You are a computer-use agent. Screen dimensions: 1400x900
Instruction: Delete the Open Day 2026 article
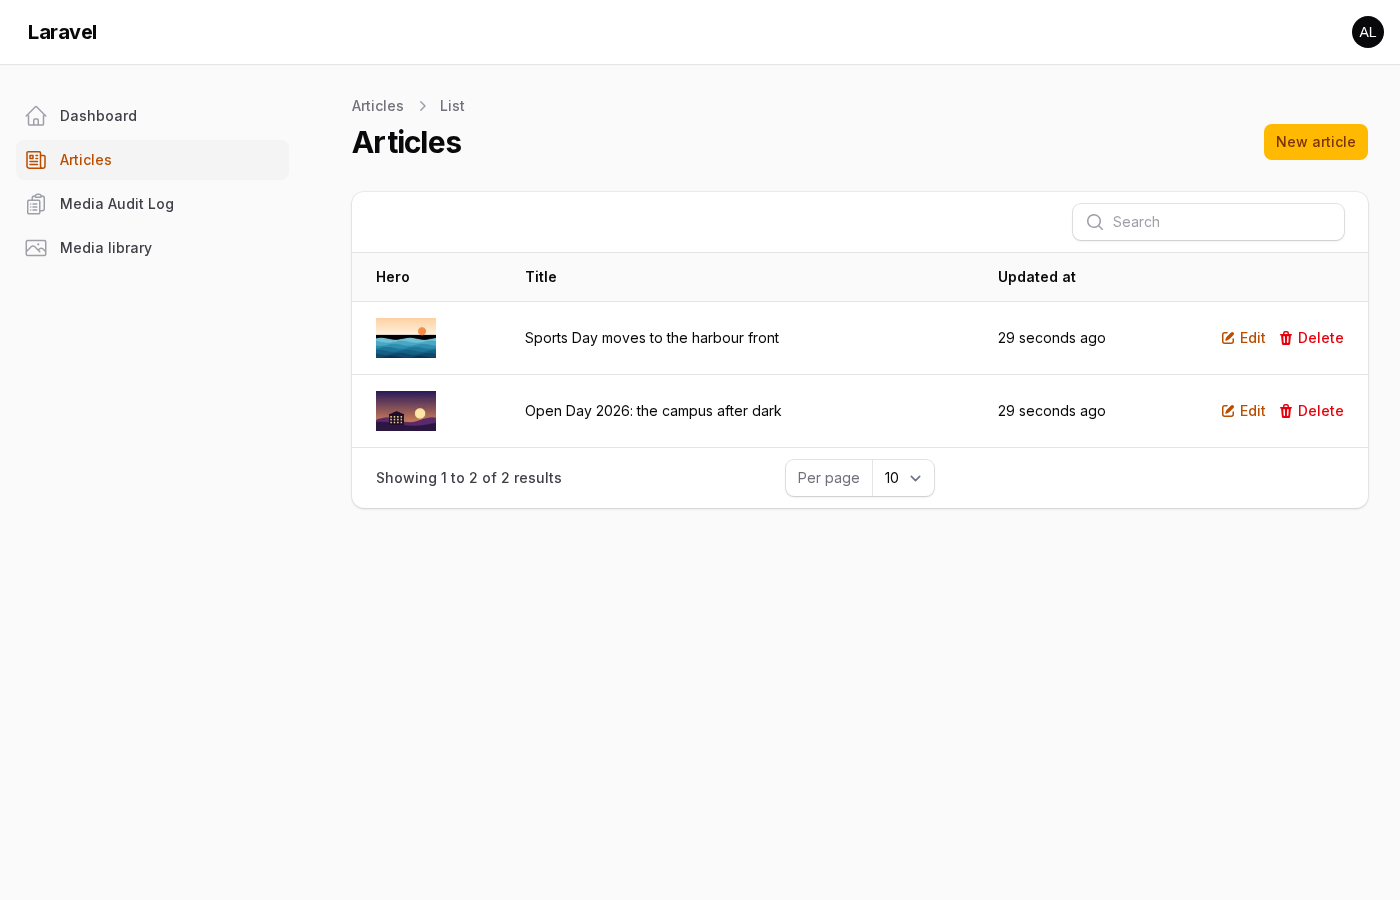[1311, 411]
